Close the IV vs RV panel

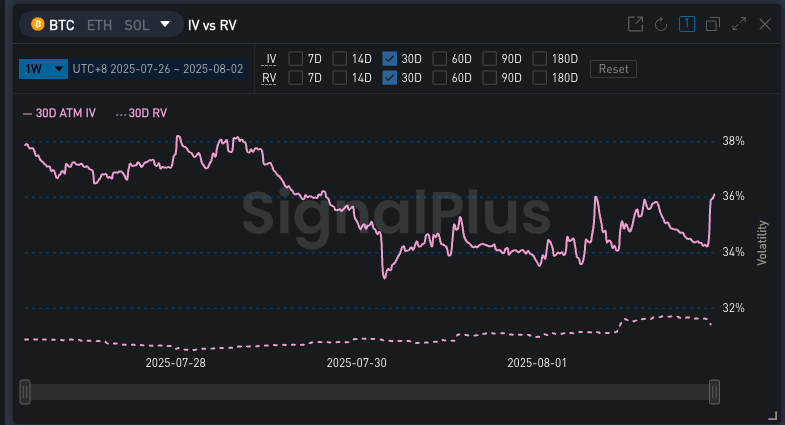[x=765, y=24]
